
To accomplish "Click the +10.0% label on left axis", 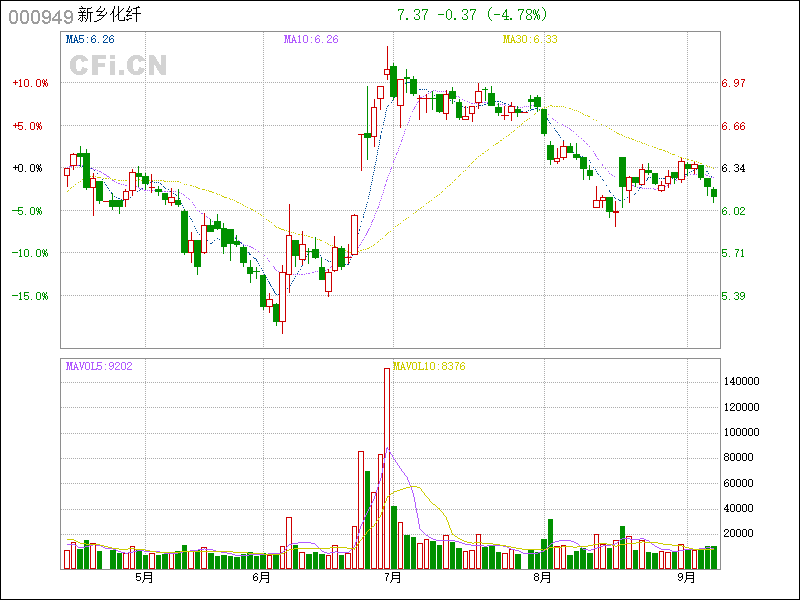I will point(30,84).
